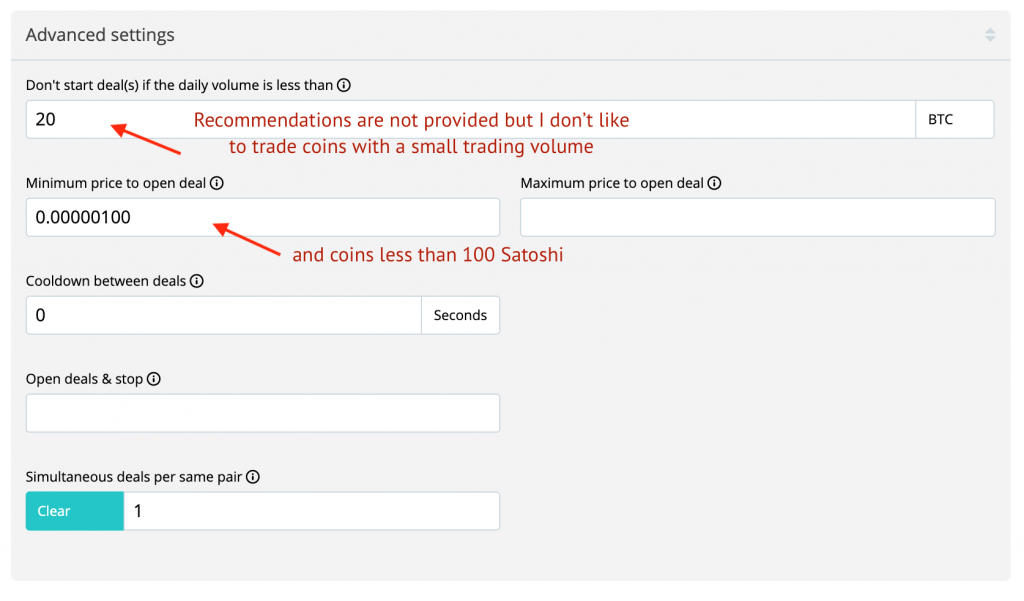
Task: Click info icon next to Minimum price
Action: [217, 184]
